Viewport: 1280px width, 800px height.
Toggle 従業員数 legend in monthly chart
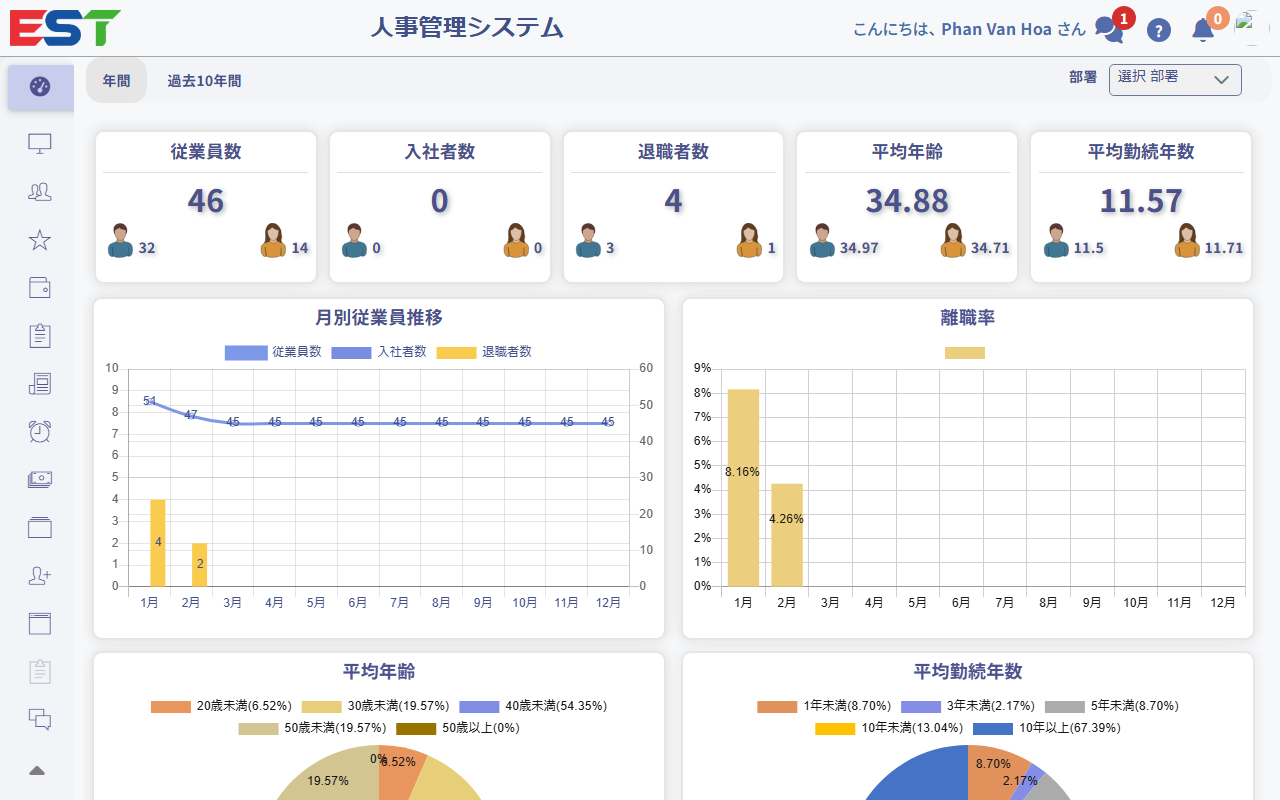click(273, 352)
